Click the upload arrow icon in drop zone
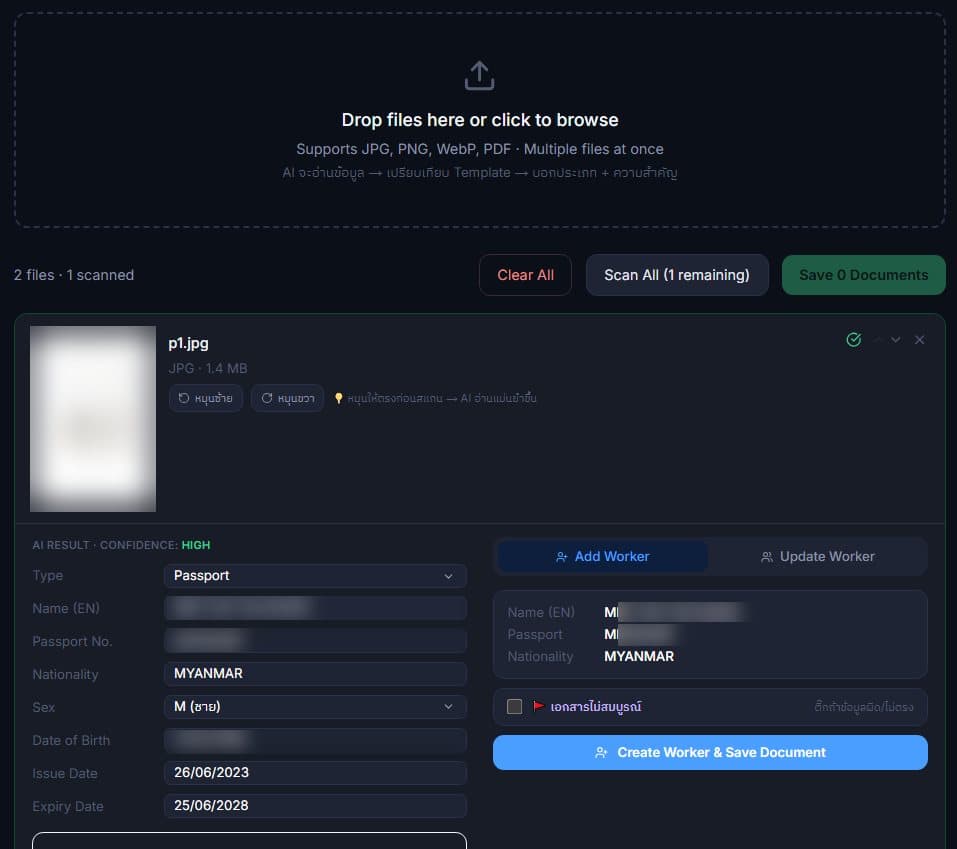This screenshot has width=957, height=849. tap(479, 76)
